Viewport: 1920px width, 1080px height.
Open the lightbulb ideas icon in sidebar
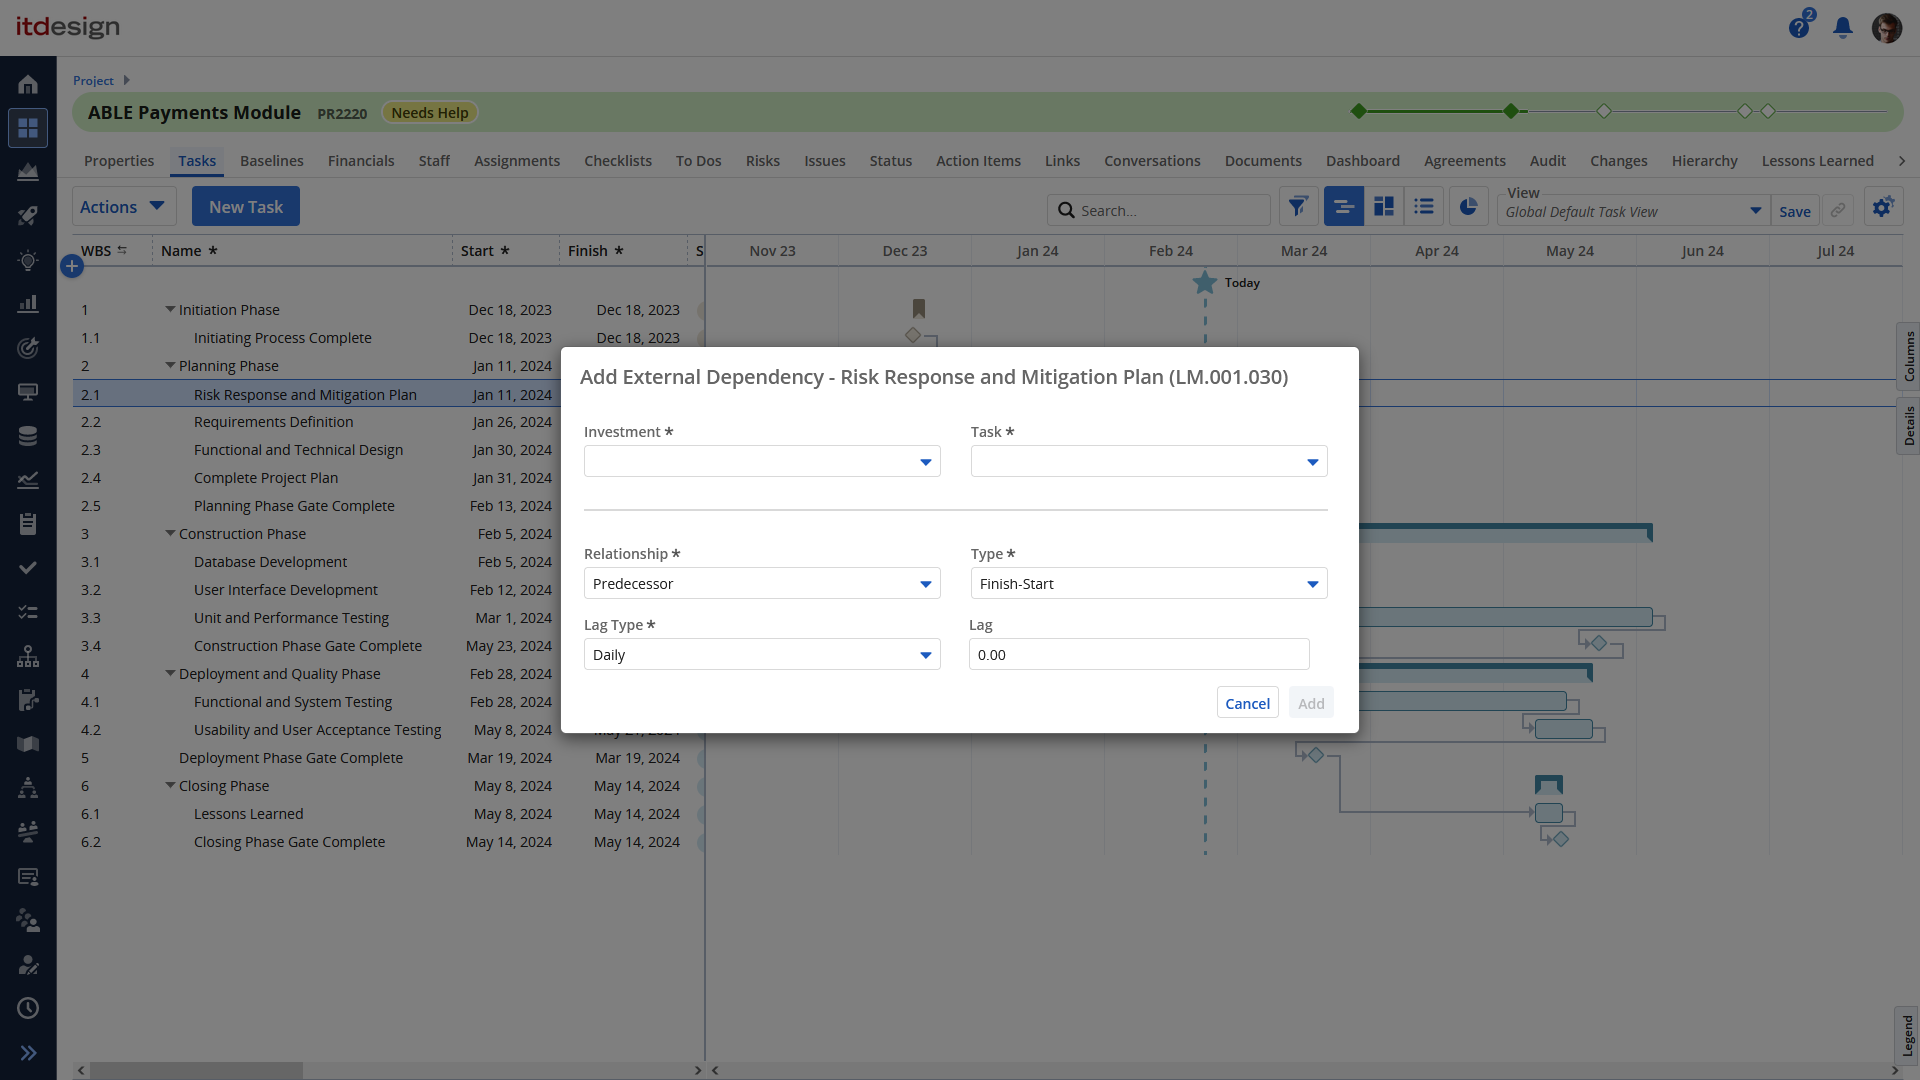[x=28, y=260]
